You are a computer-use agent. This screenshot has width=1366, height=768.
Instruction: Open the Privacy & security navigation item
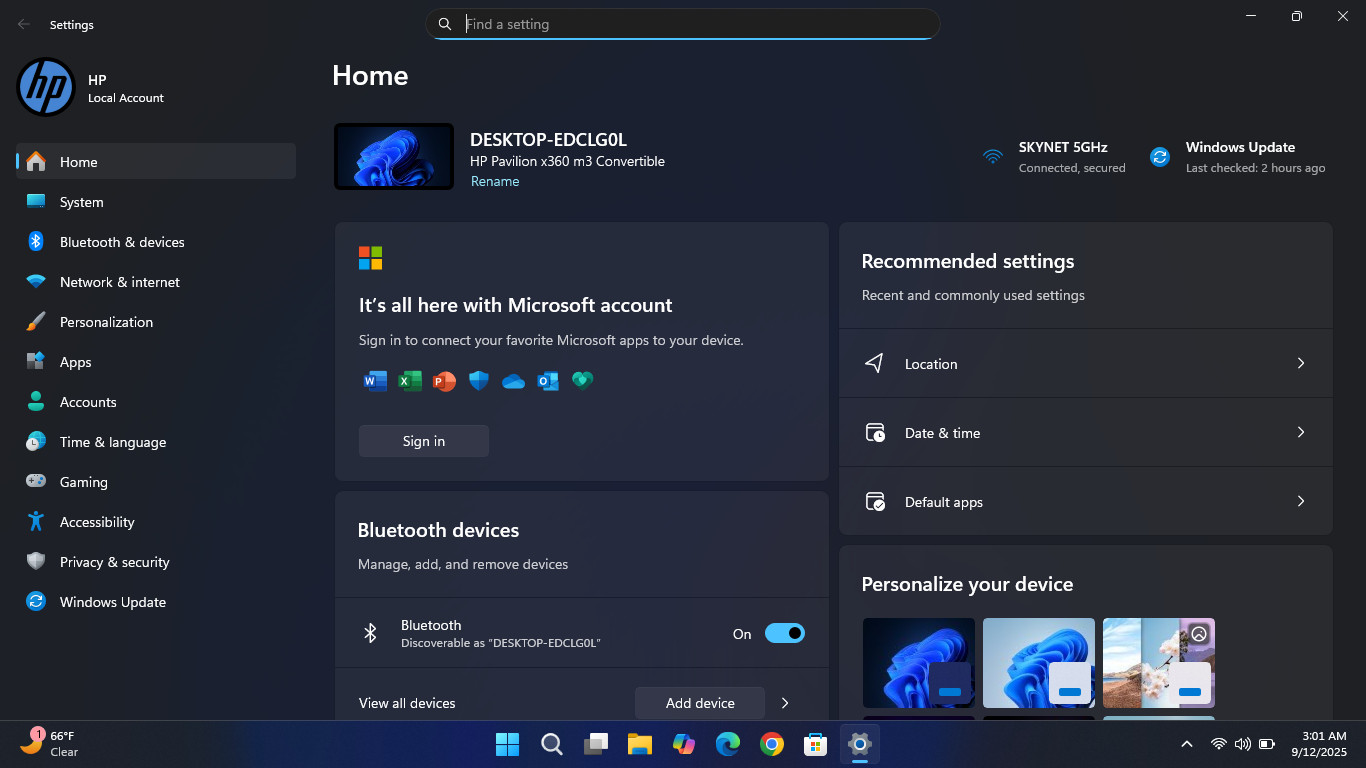[156, 561]
